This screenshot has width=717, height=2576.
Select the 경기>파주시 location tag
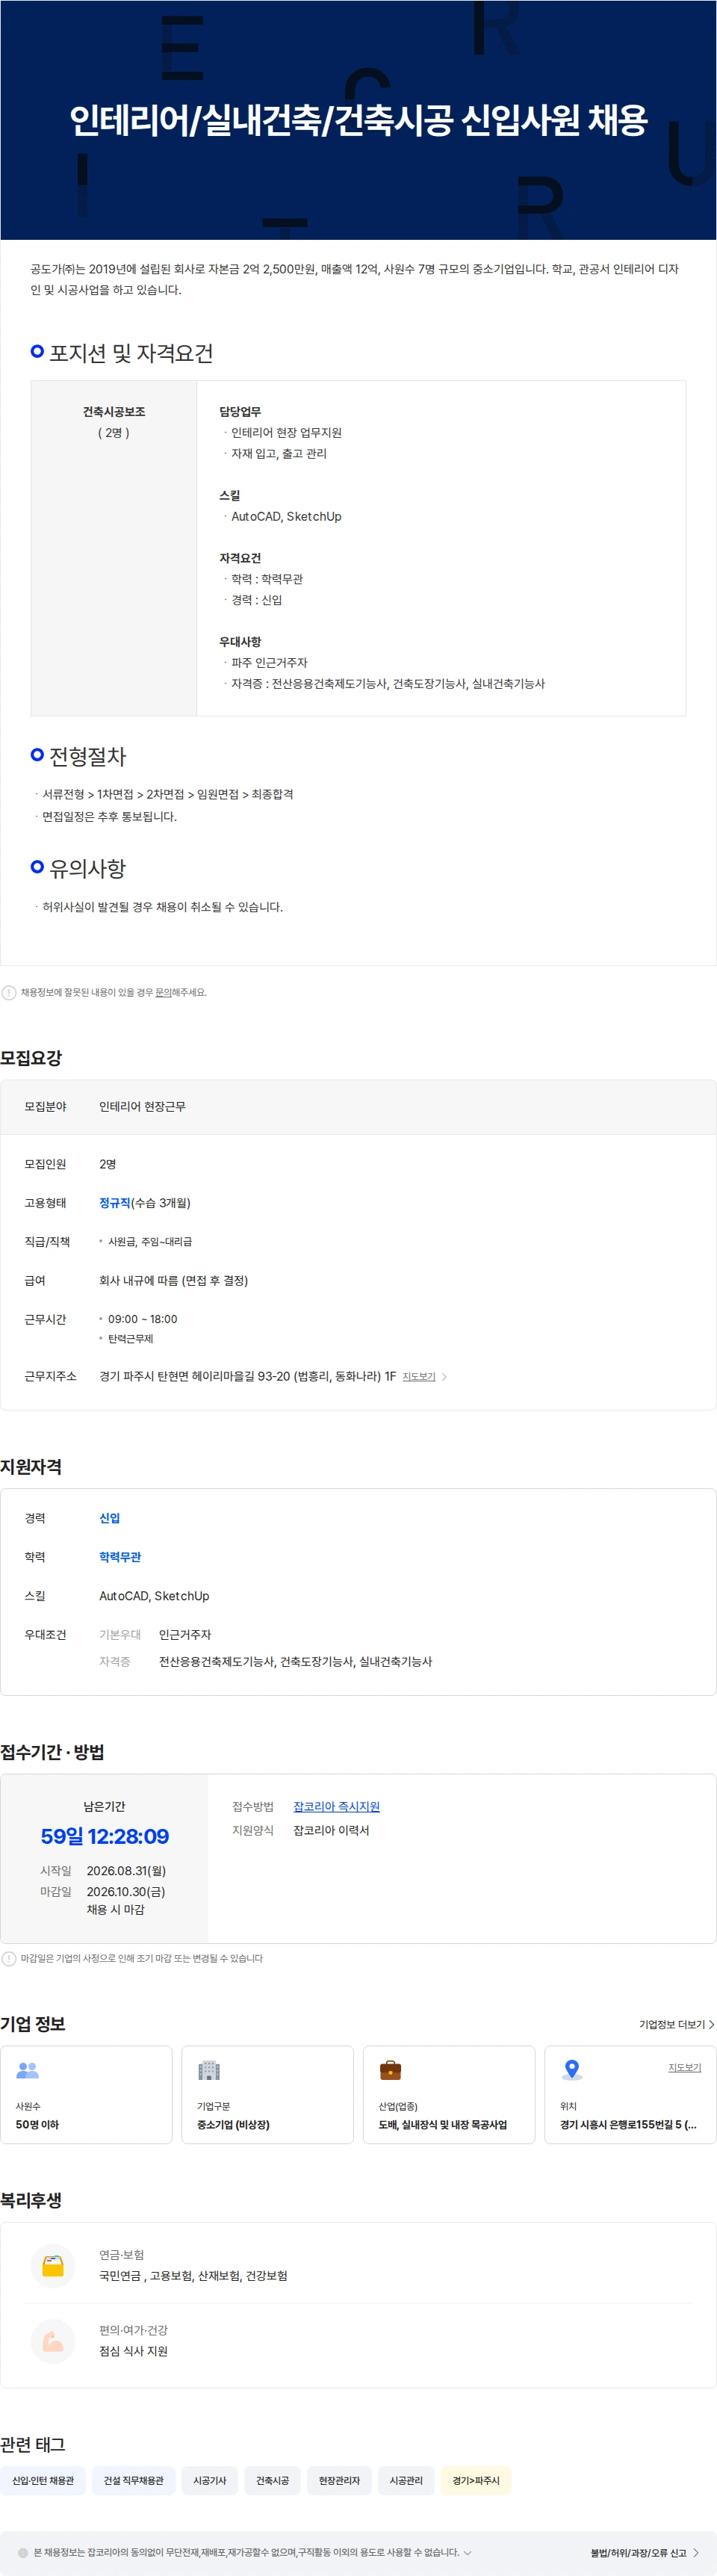coord(476,2481)
